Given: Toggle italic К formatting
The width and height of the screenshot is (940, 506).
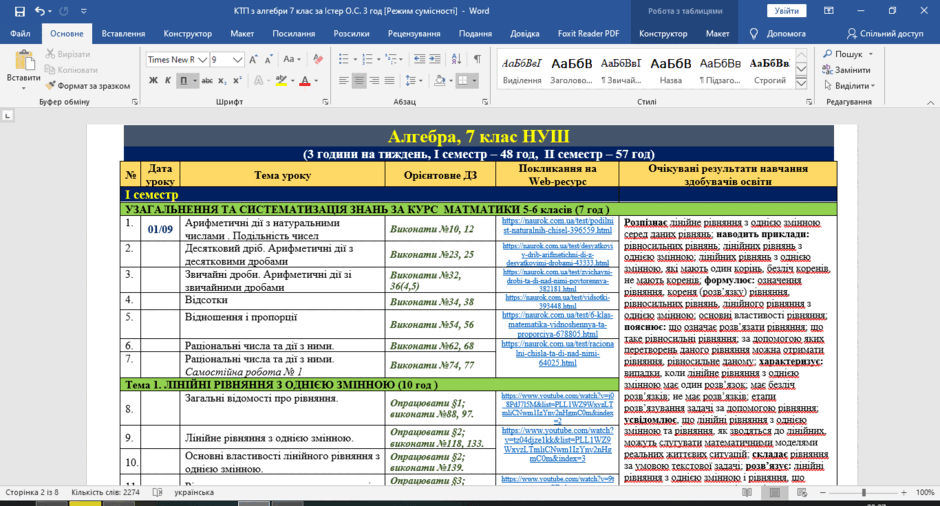Looking at the screenshot, I should tap(168, 80).
